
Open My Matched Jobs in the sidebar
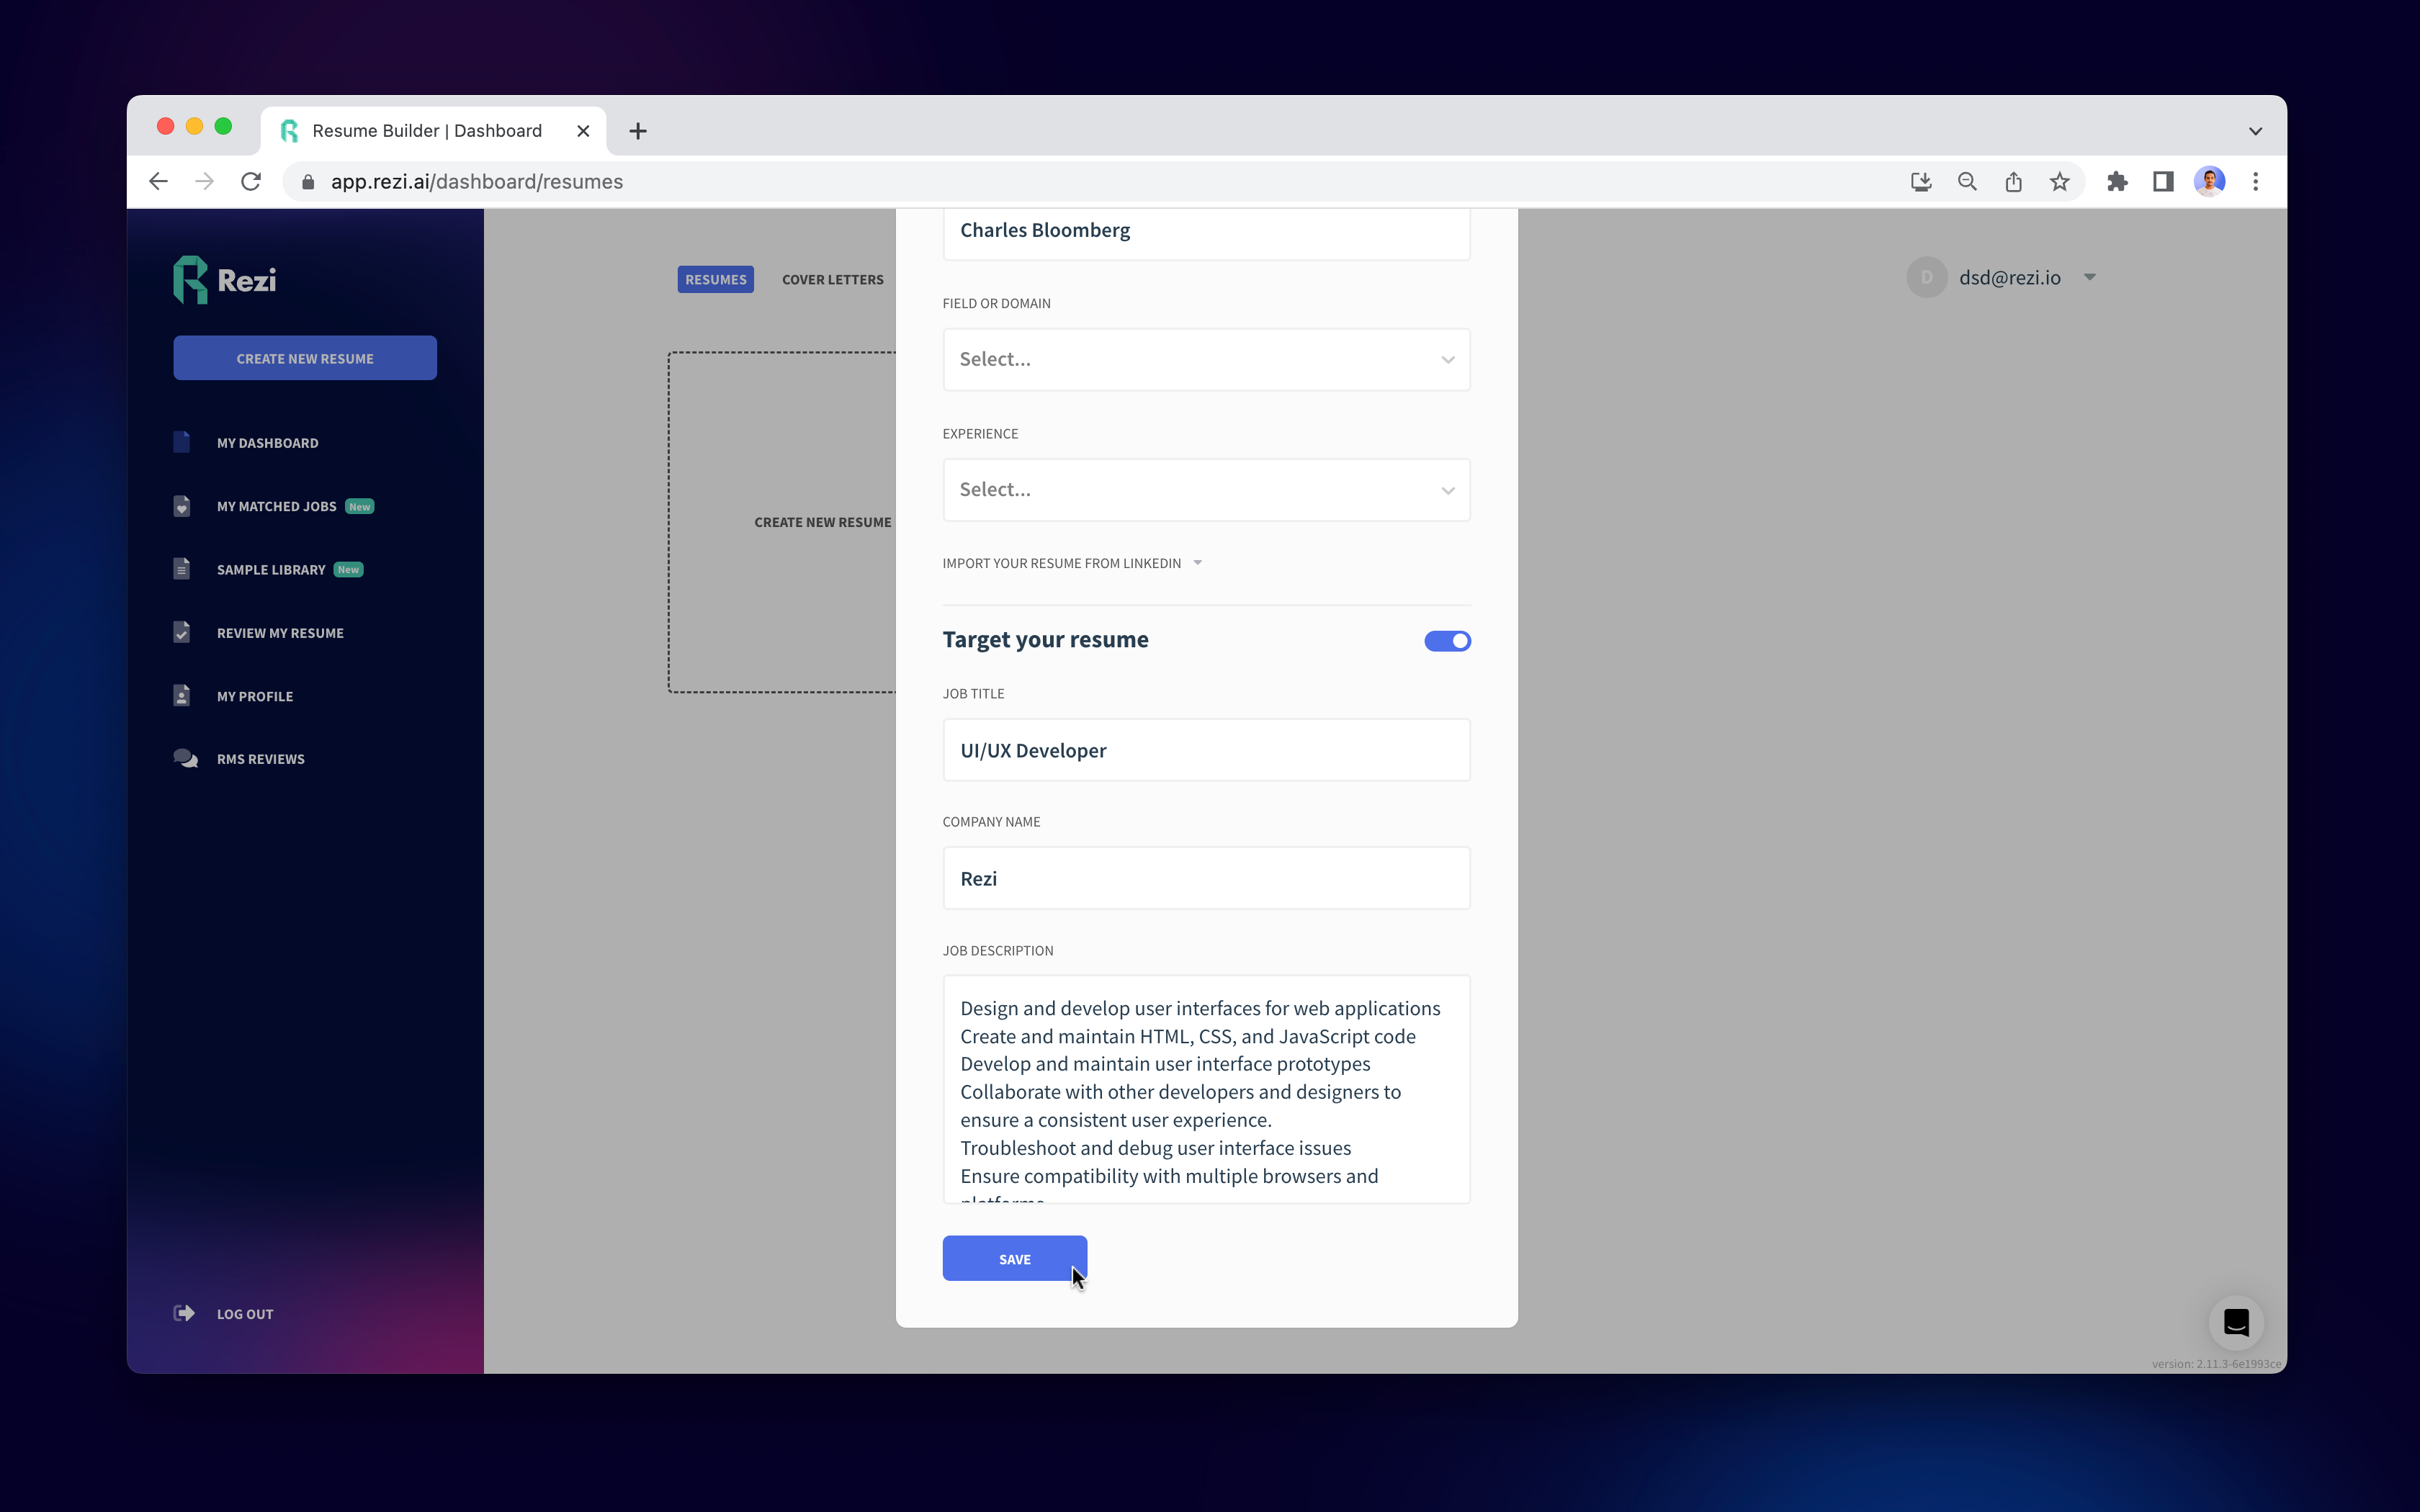pos(276,506)
